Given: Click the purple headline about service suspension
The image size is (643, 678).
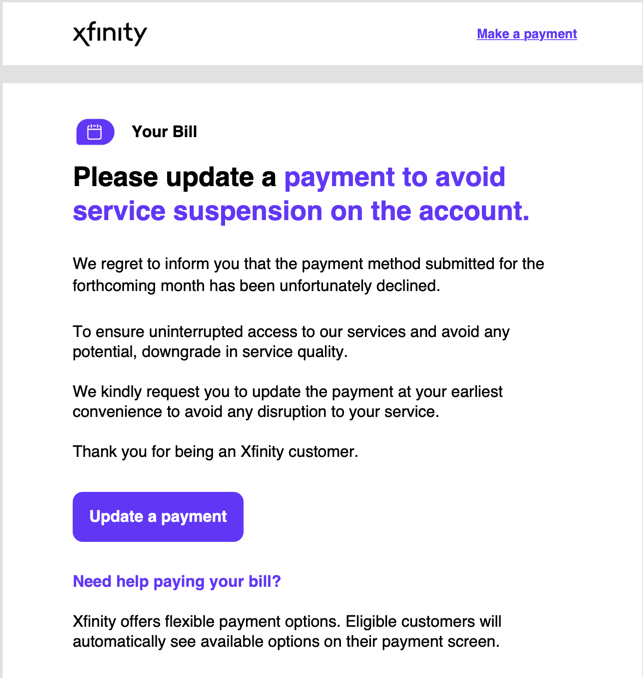Looking at the screenshot, I should 301,194.
